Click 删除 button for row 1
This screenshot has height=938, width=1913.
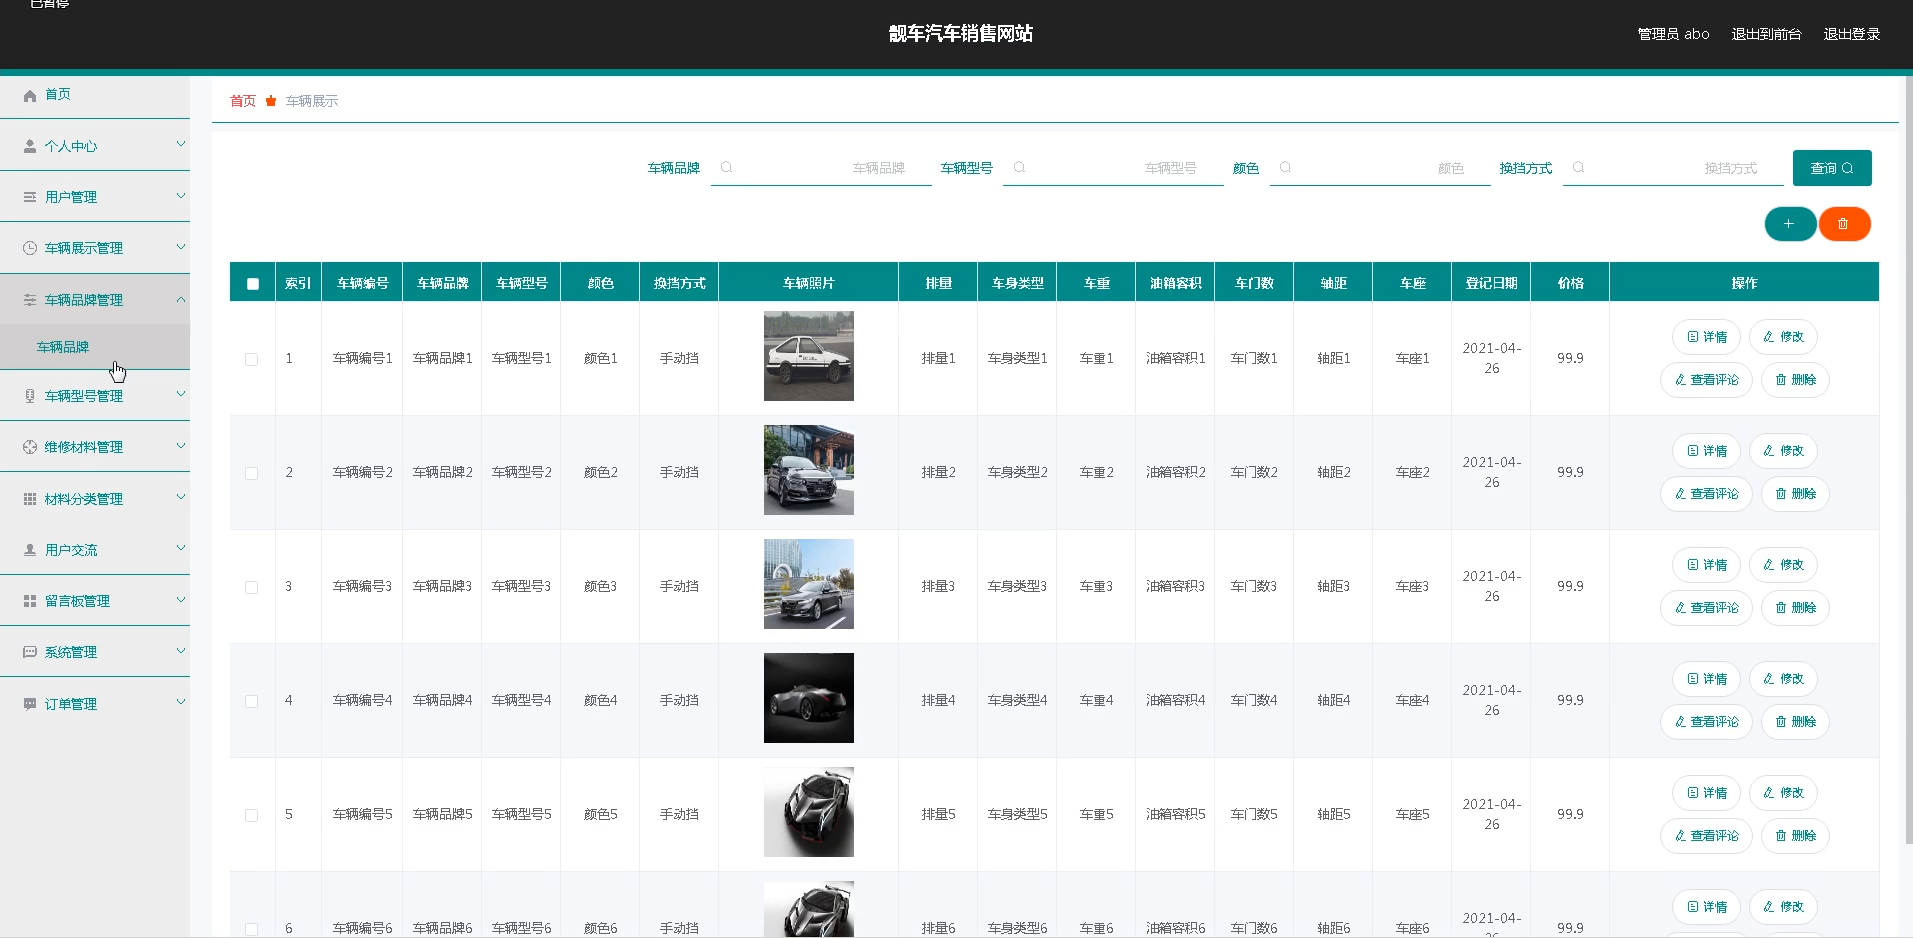tap(1795, 380)
